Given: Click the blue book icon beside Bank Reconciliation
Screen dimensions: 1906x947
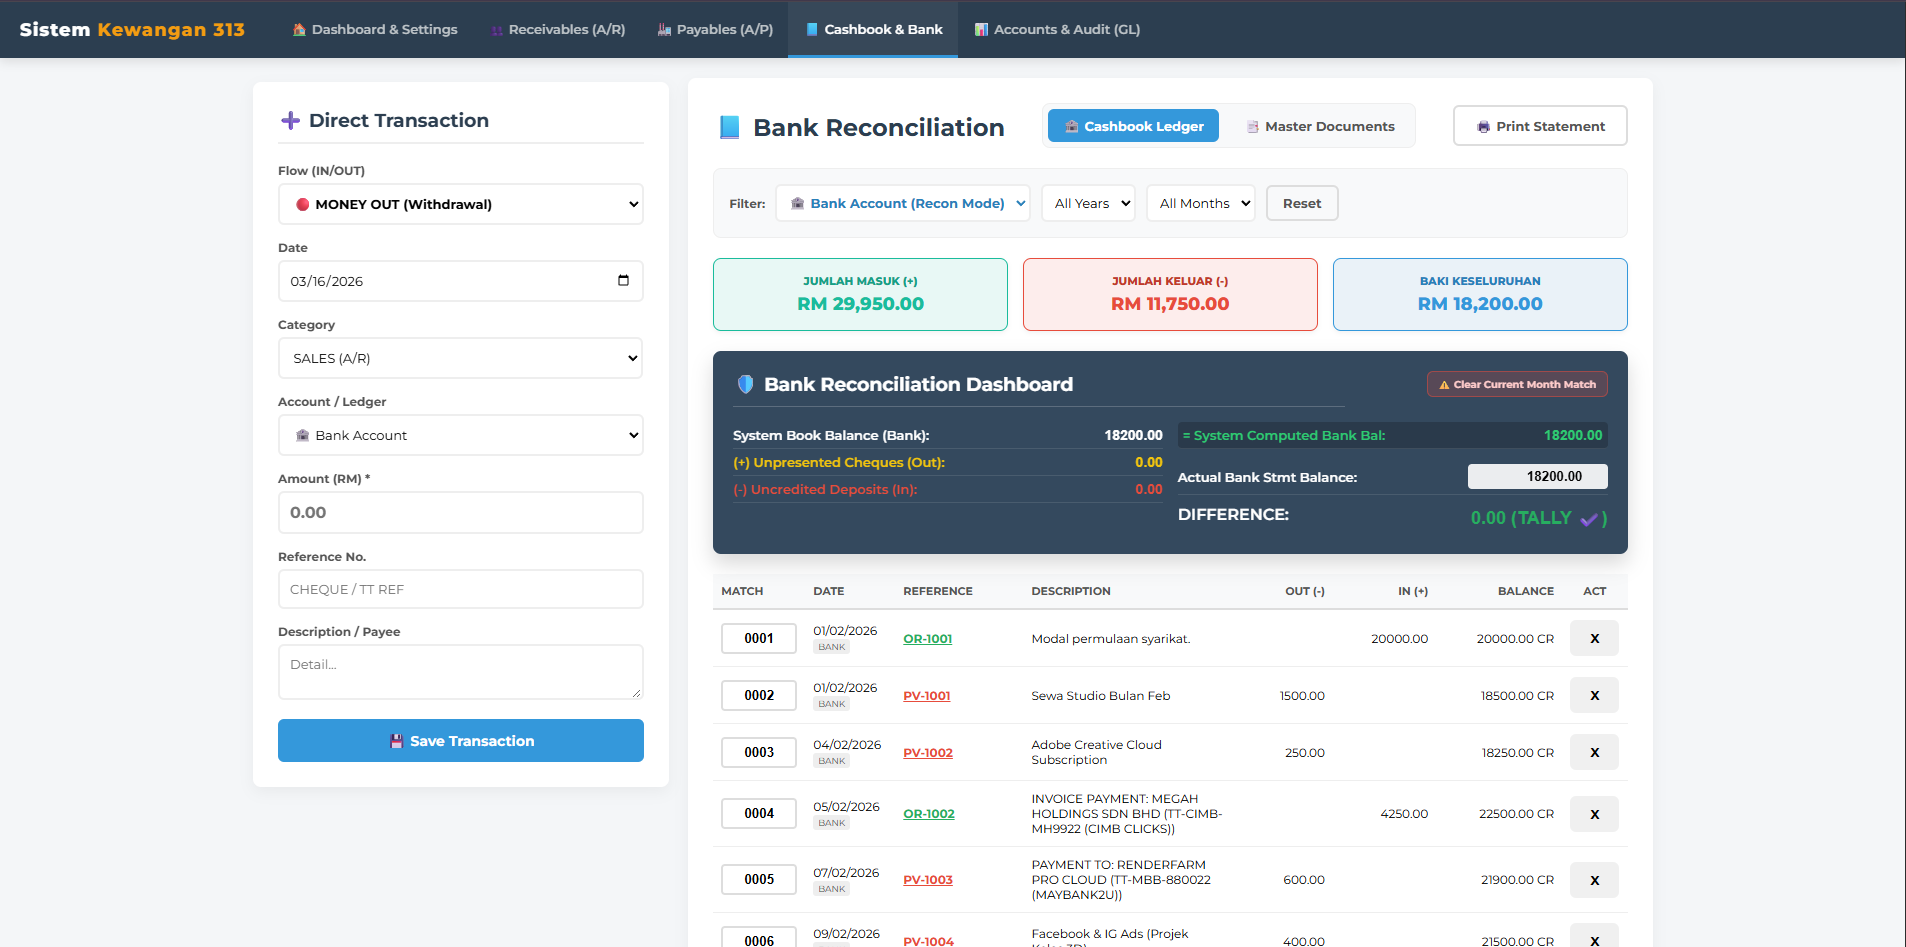Looking at the screenshot, I should click(729, 127).
